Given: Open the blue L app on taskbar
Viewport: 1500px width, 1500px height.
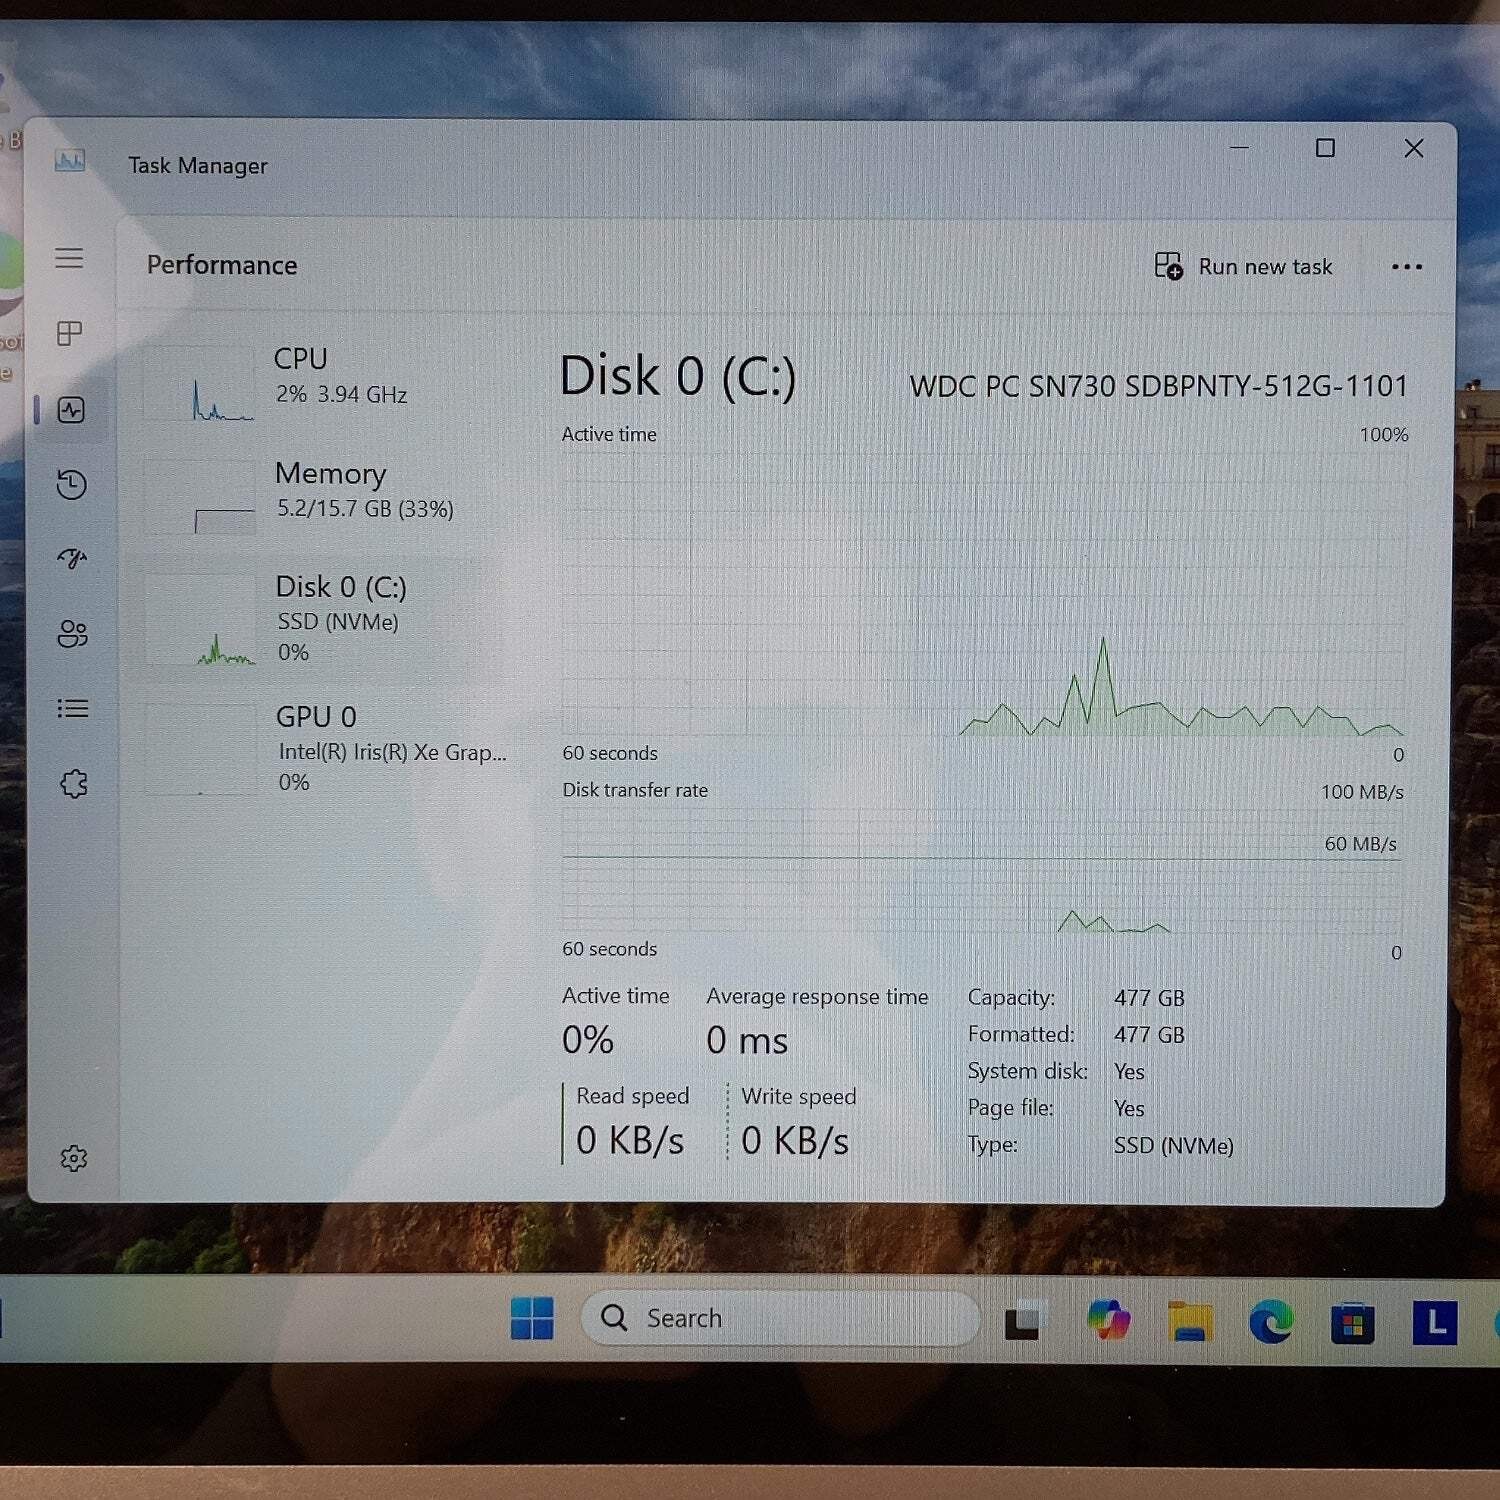Looking at the screenshot, I should (x=1434, y=1322).
